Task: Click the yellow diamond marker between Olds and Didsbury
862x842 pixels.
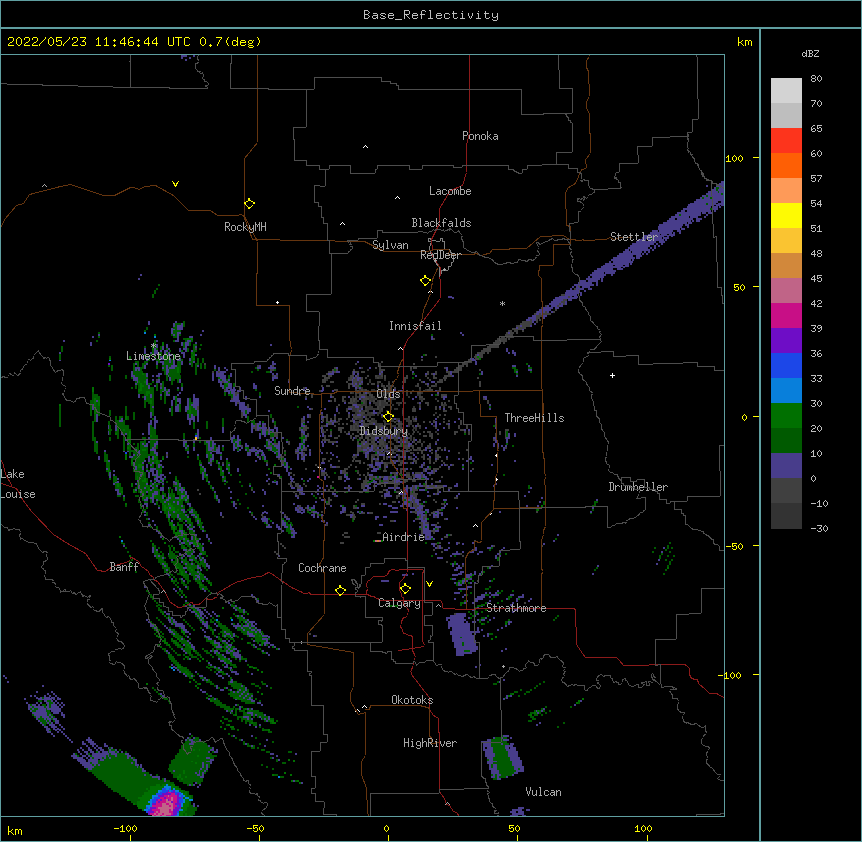Action: [x=388, y=416]
